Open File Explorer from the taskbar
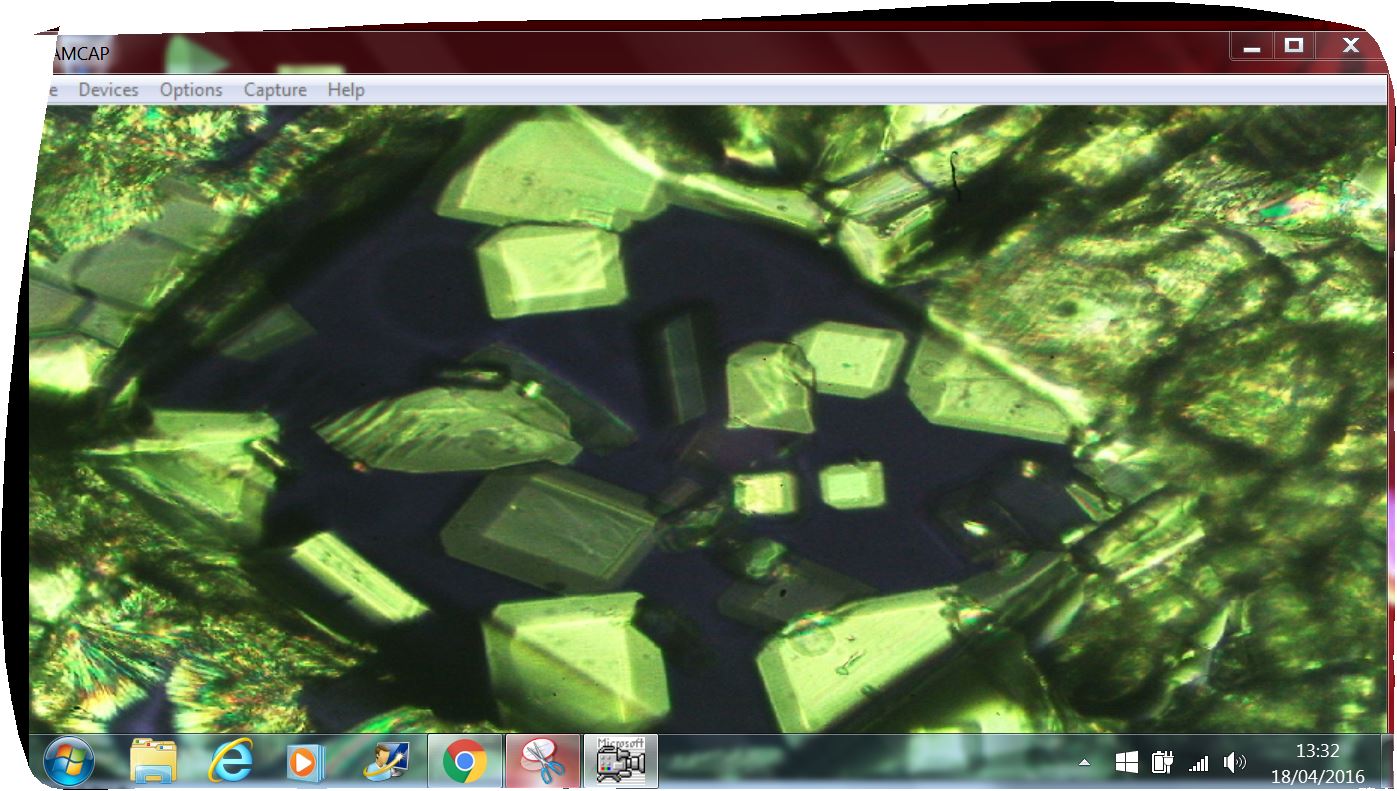Image resolution: width=1397 pixels, height=791 pixels. 153,762
